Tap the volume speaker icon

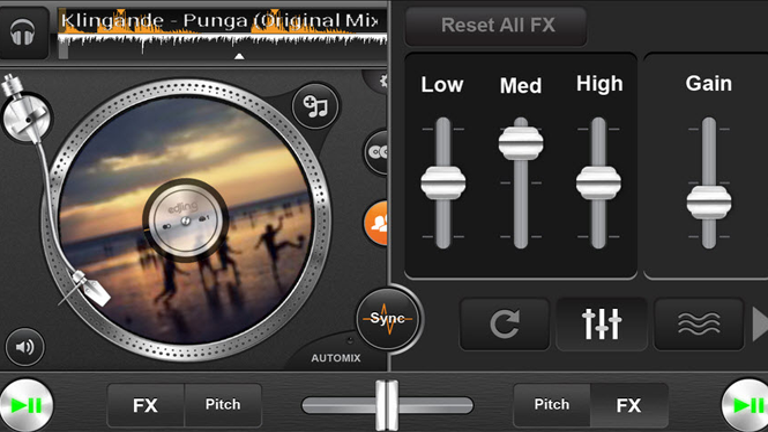click(x=25, y=347)
